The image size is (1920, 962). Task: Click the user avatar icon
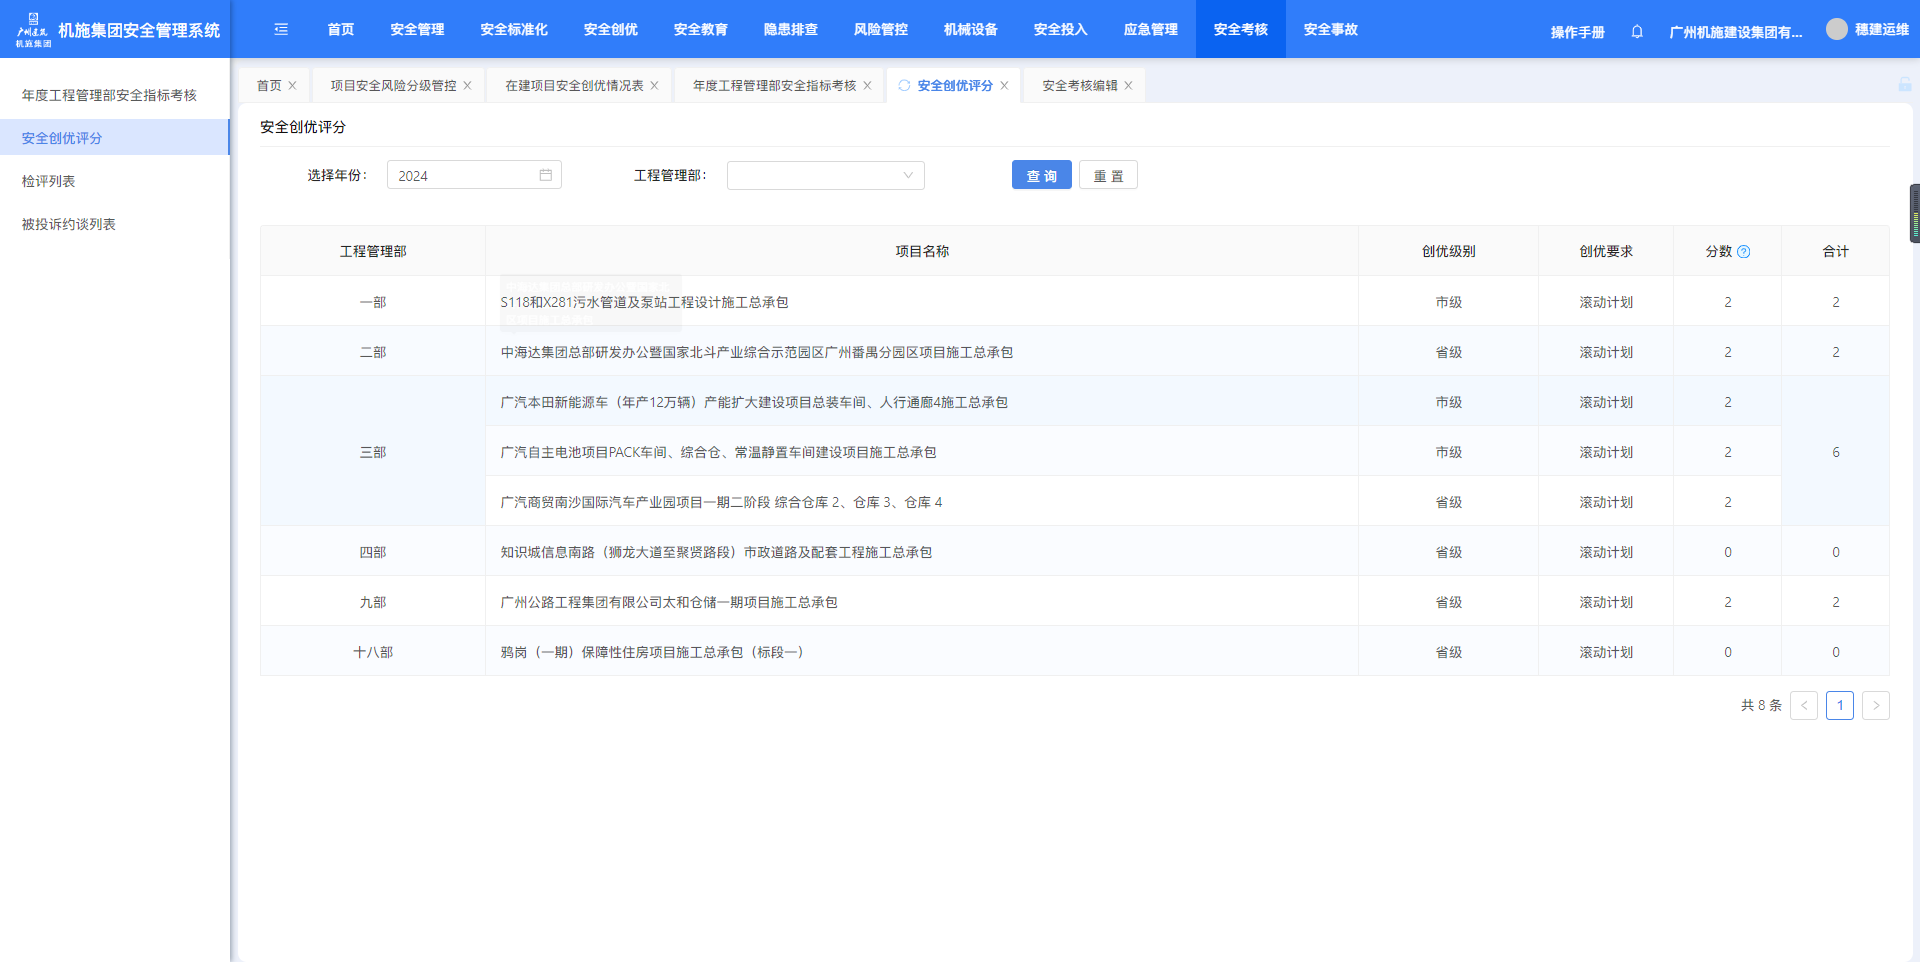pos(1836,29)
